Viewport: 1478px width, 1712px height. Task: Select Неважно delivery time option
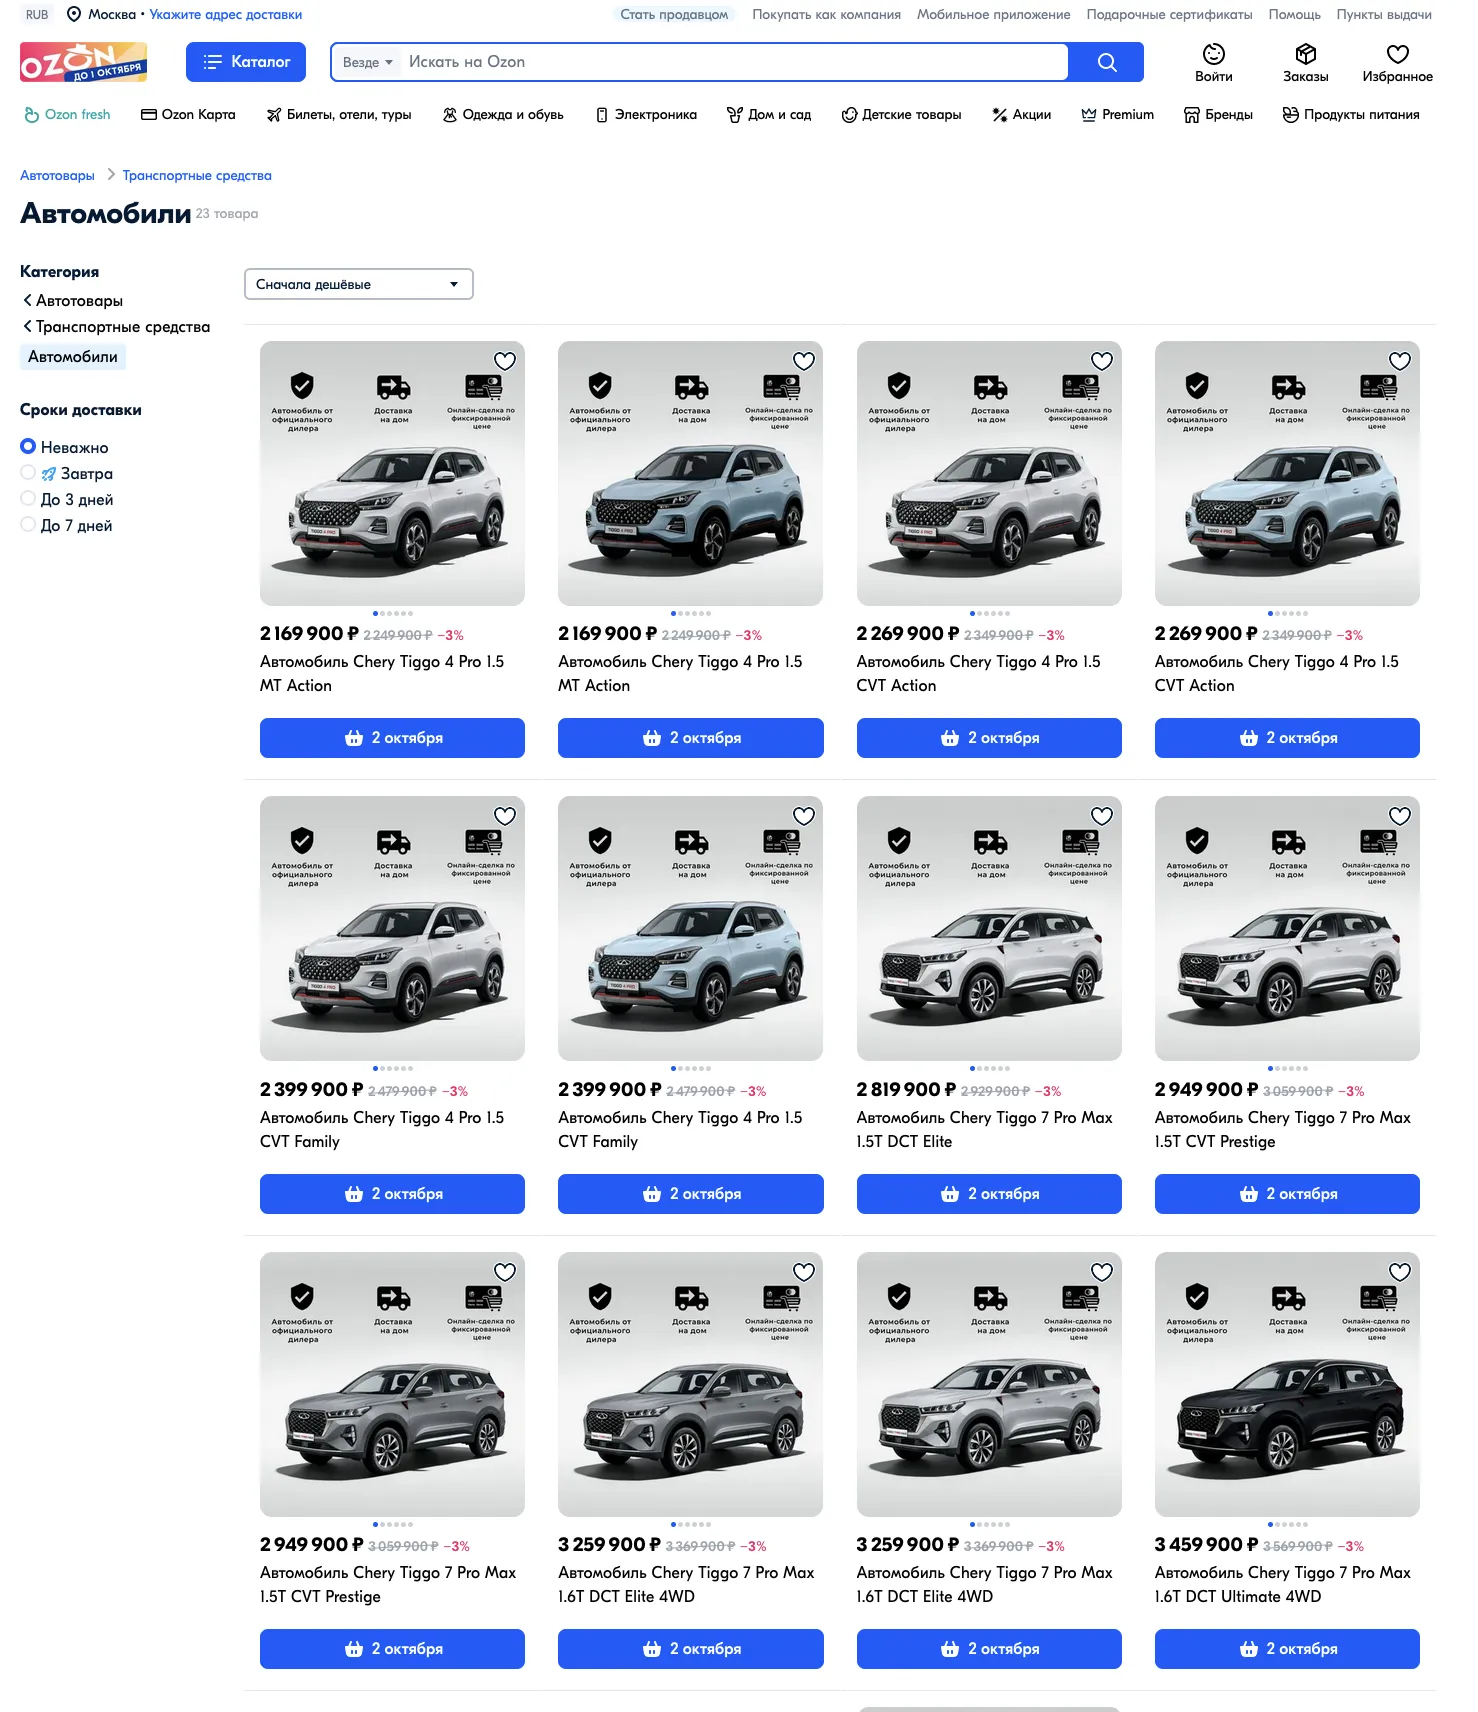pyautogui.click(x=28, y=447)
